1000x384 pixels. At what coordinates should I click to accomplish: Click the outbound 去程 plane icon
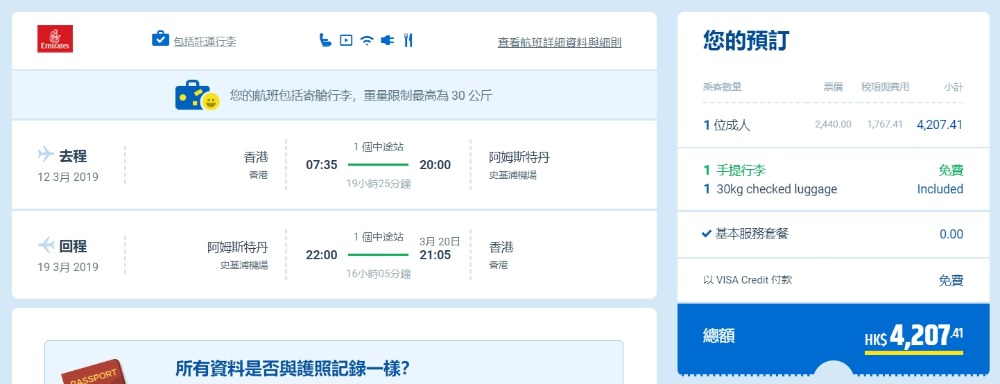click(x=46, y=154)
